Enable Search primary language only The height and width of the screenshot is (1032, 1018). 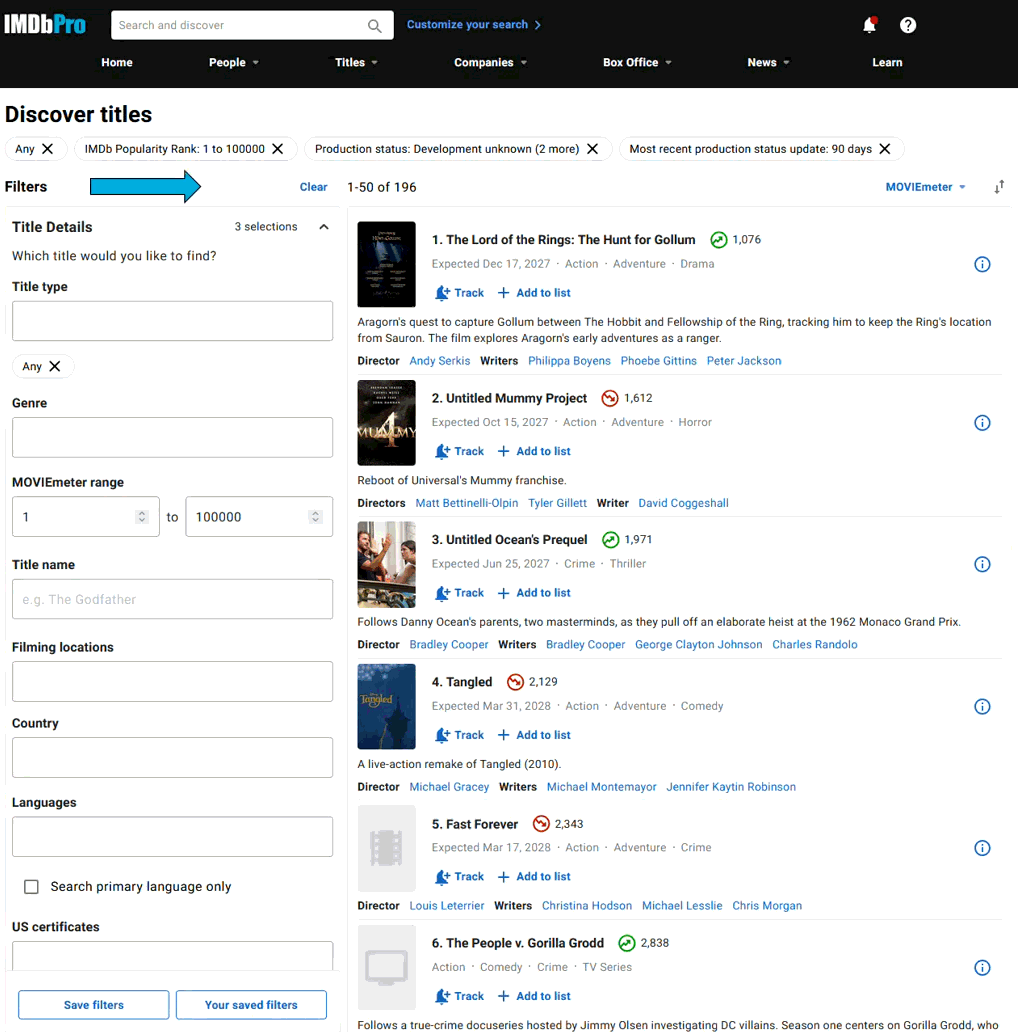click(31, 887)
